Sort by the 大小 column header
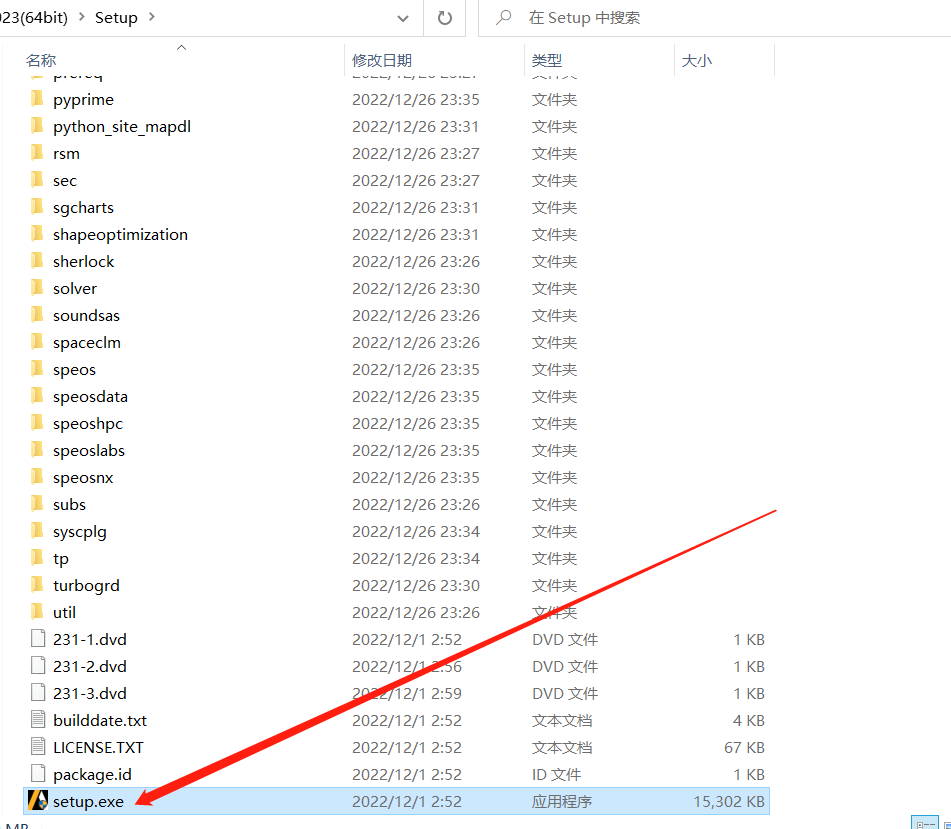The image size is (951, 829). [x=696, y=60]
